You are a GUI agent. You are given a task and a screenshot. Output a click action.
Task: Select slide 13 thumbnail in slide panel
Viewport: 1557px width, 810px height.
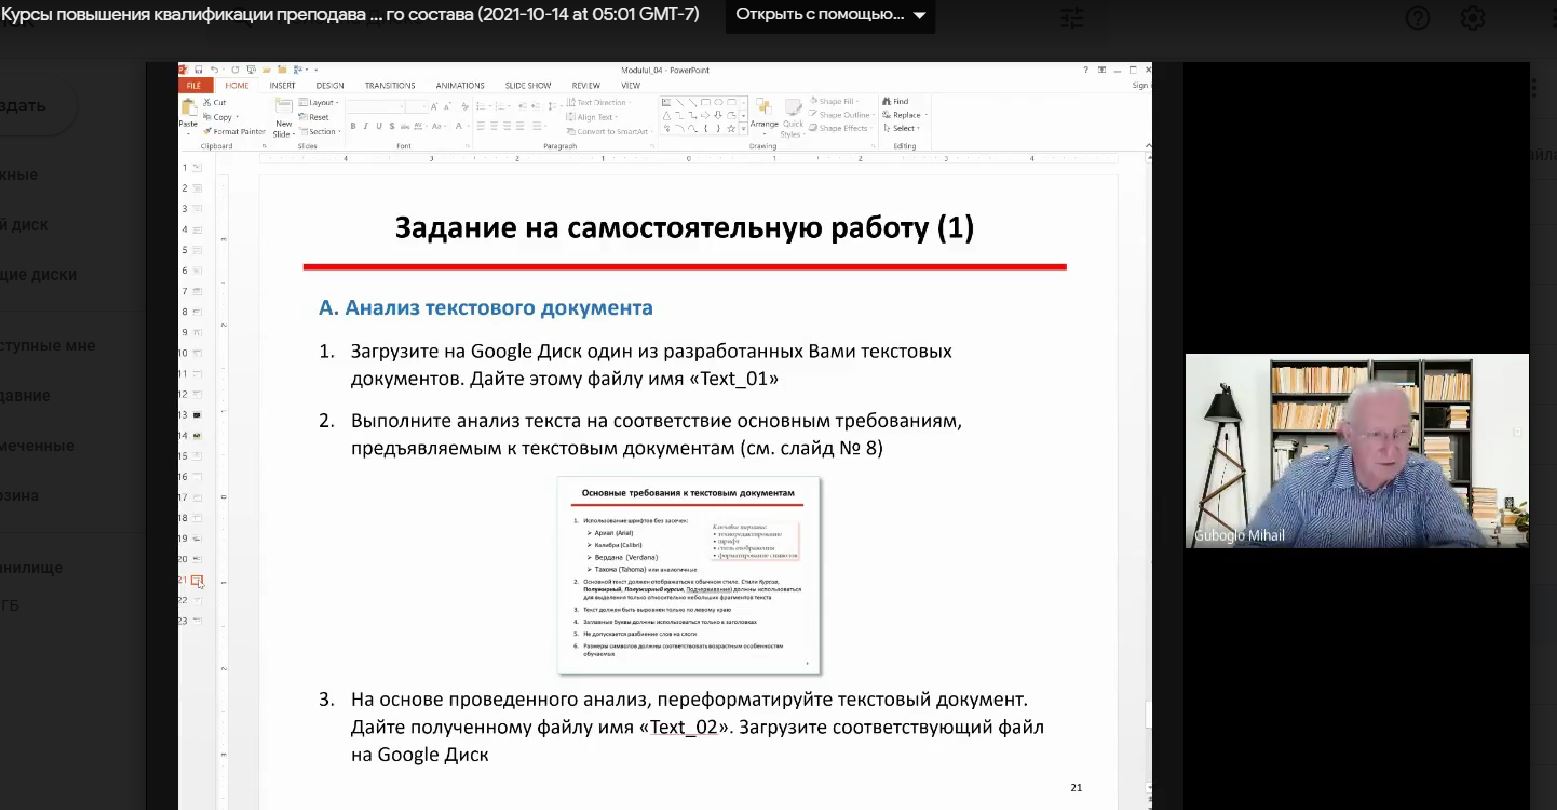click(x=196, y=415)
